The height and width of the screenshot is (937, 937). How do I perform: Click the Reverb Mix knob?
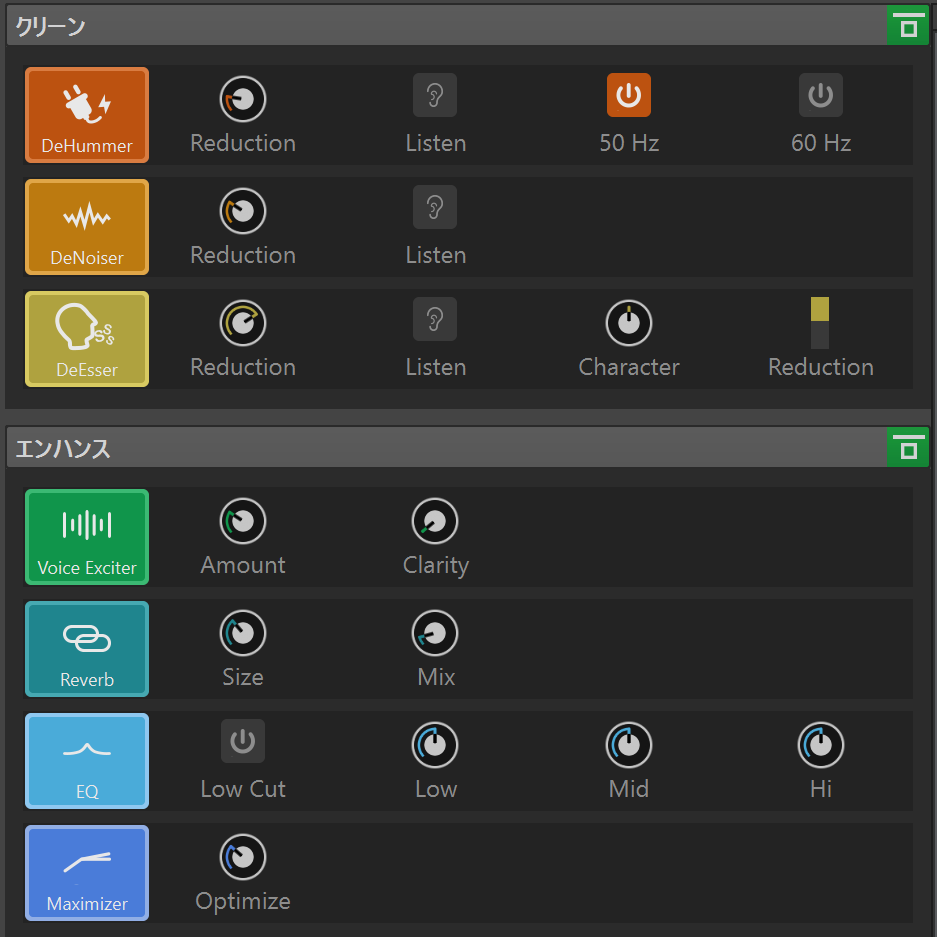(435, 633)
